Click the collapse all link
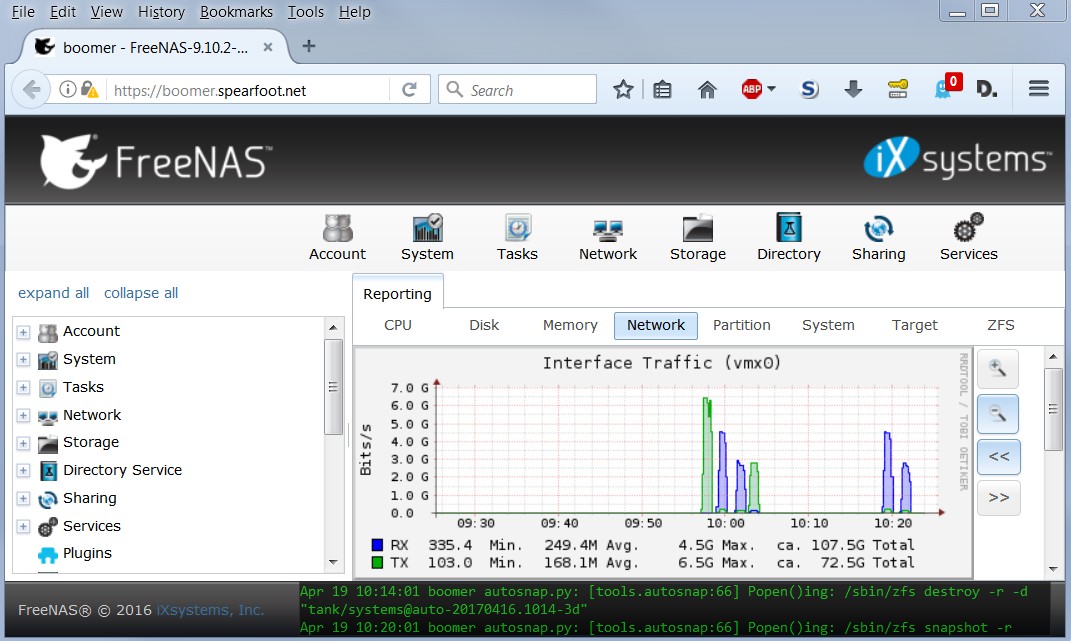1071x641 pixels. click(x=141, y=293)
